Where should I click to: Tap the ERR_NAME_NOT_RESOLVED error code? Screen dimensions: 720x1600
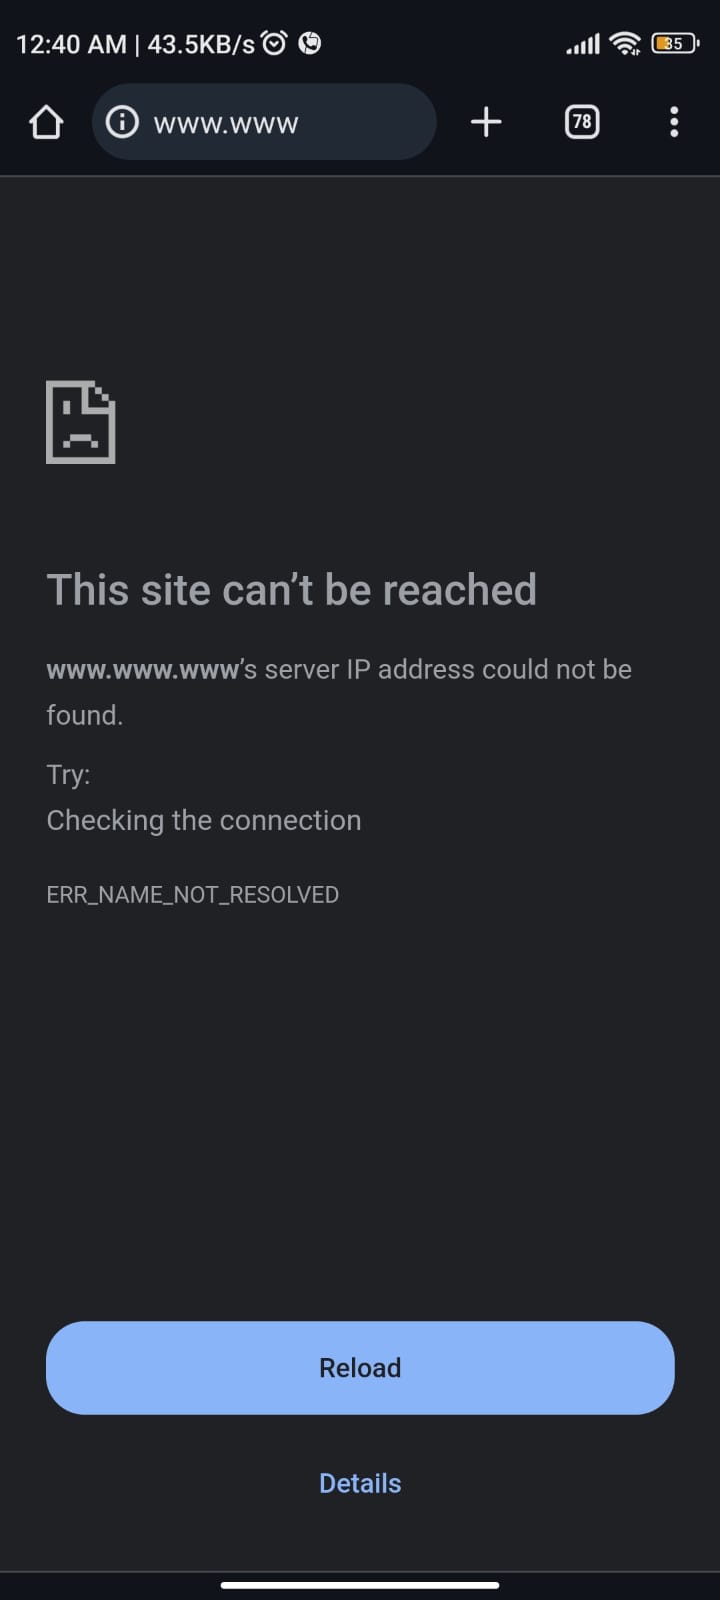pyautogui.click(x=193, y=894)
